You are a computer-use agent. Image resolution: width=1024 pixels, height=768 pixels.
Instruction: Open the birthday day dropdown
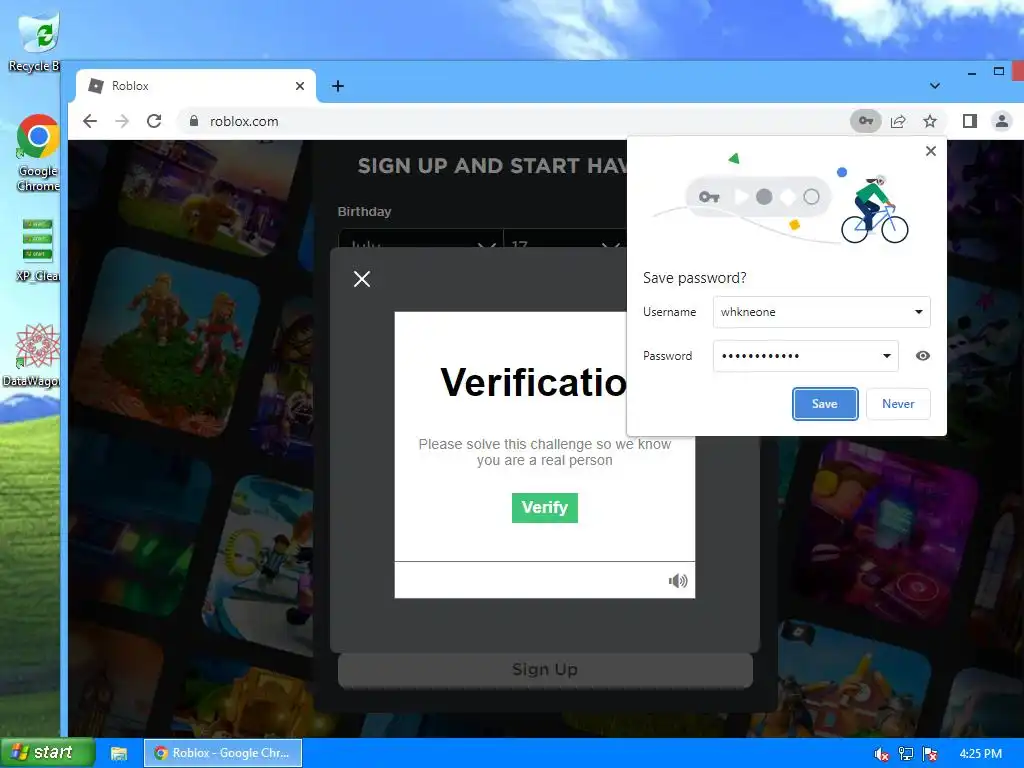566,239
